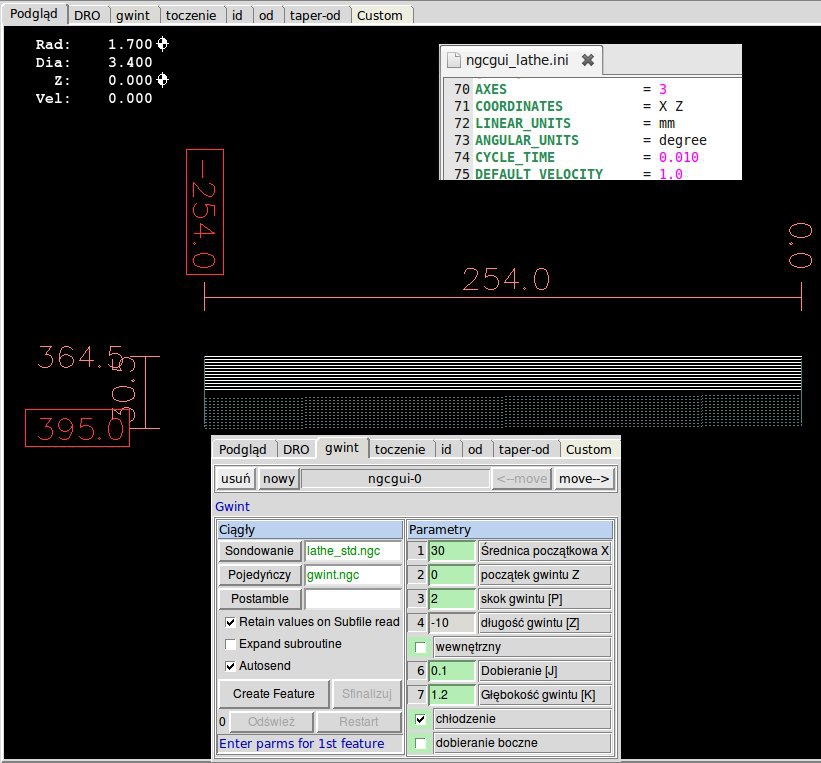Open the DRO tab in the main window tab strip
This screenshot has height=763, width=821.
coord(87,16)
